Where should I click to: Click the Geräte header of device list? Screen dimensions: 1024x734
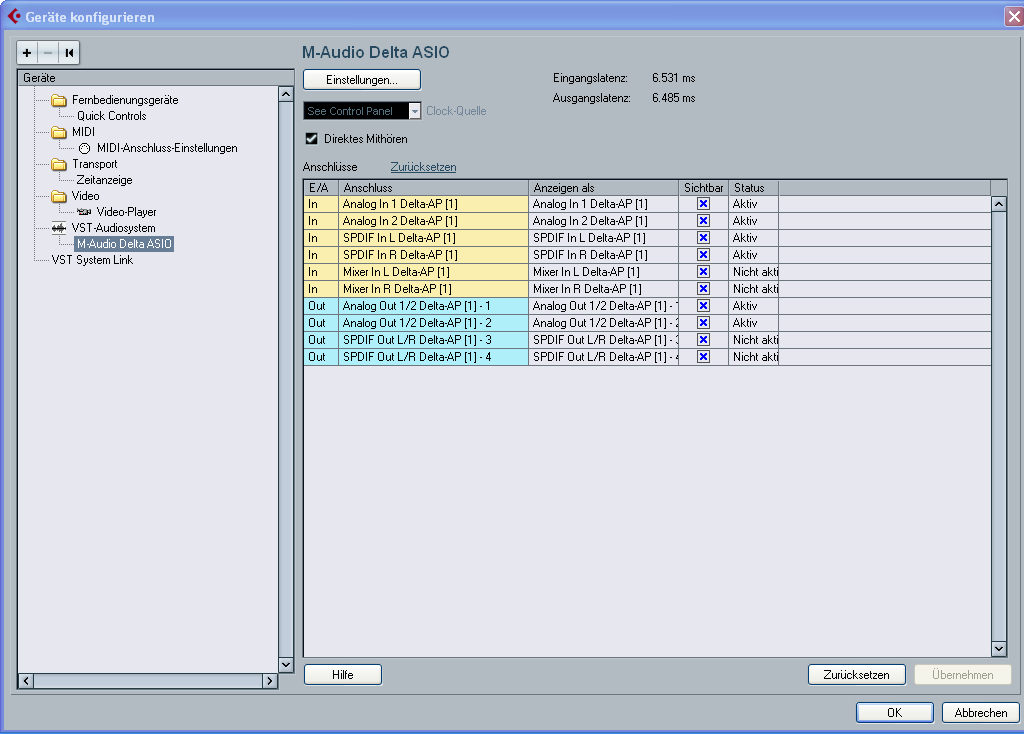pos(156,78)
